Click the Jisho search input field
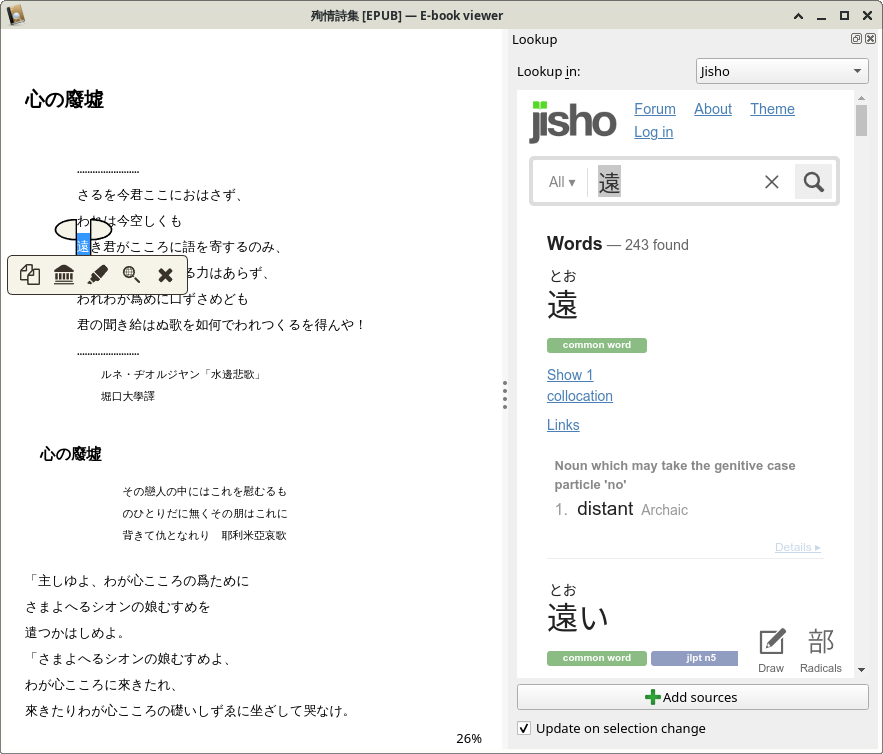The width and height of the screenshot is (883, 754). point(676,181)
